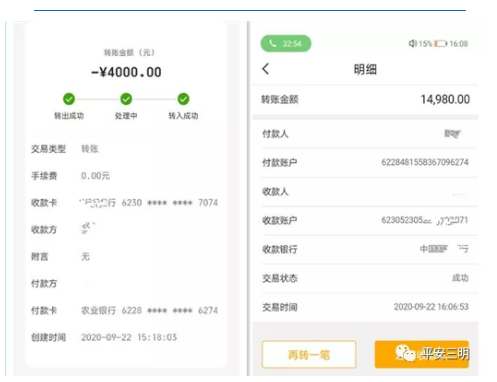
Task: Click the 再转一笔 button
Action: click(309, 355)
